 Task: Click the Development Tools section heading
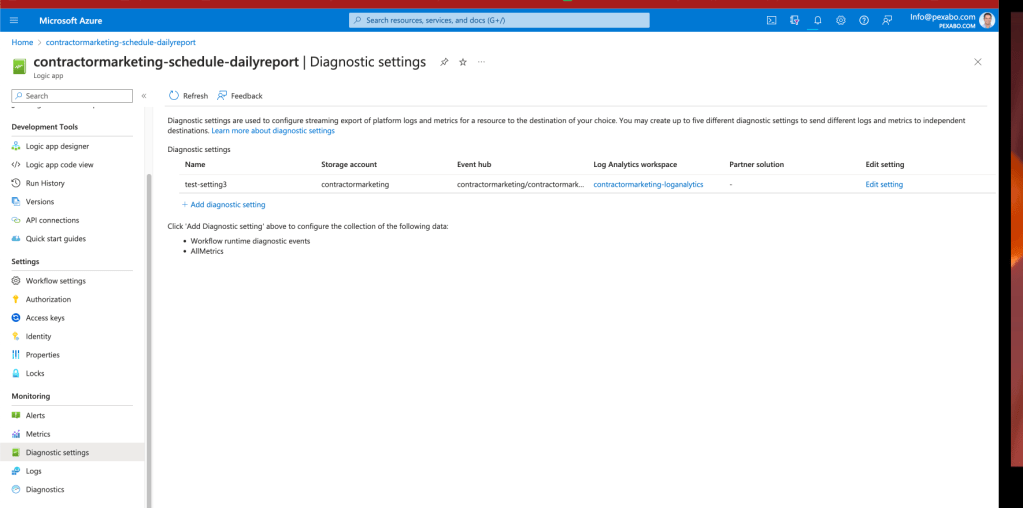pos(44,127)
